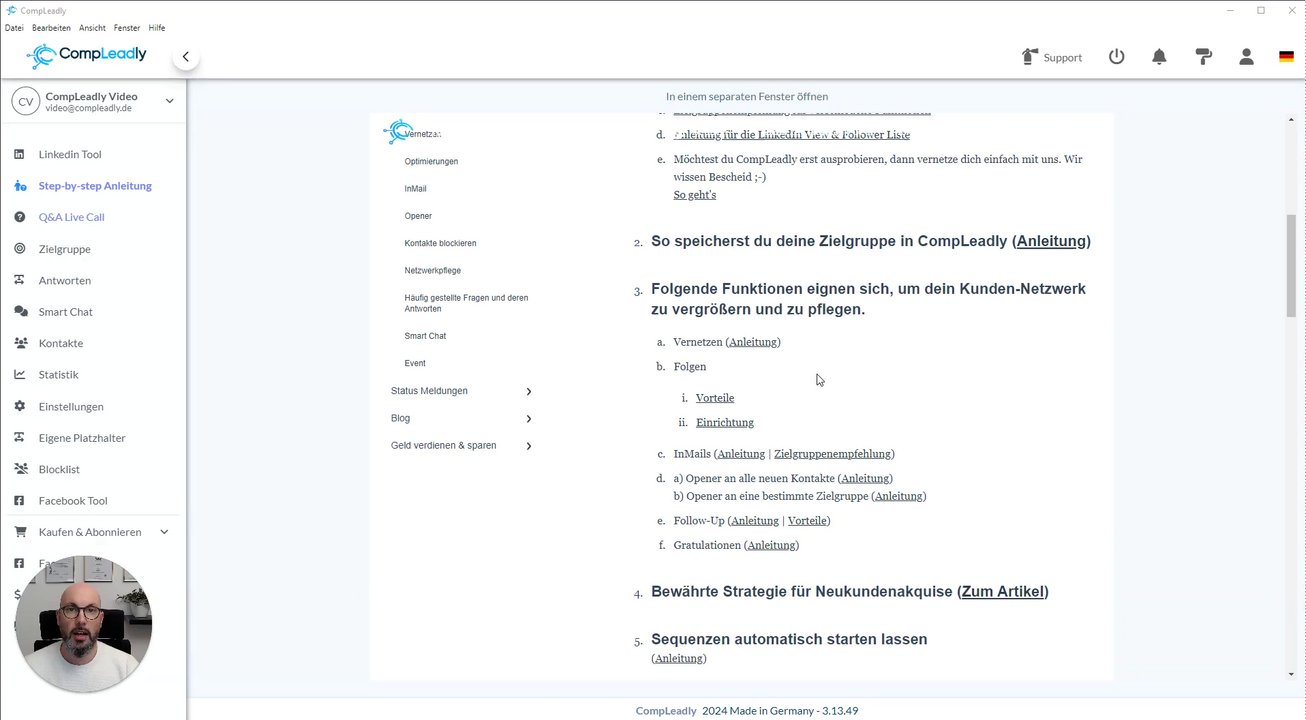Click the CompLeadly logo in header

click(x=87, y=55)
